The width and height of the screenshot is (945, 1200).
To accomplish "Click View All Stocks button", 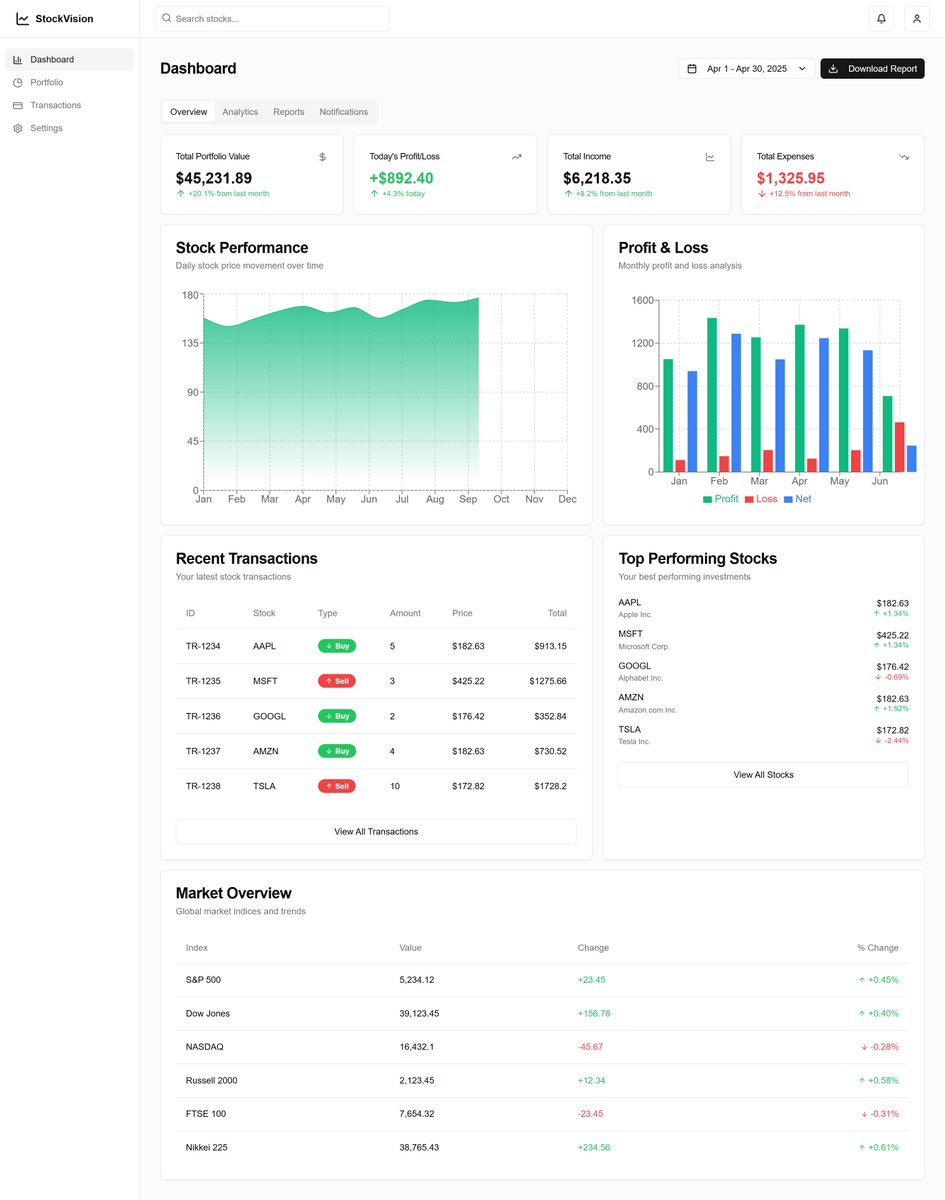I will [x=763, y=774].
